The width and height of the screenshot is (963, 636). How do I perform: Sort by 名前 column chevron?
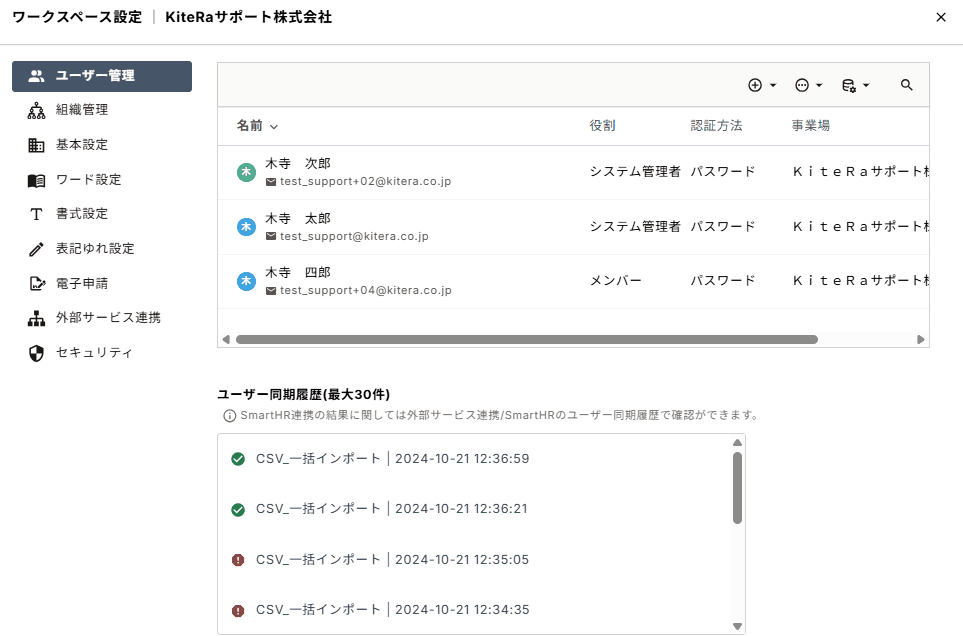coord(274,126)
